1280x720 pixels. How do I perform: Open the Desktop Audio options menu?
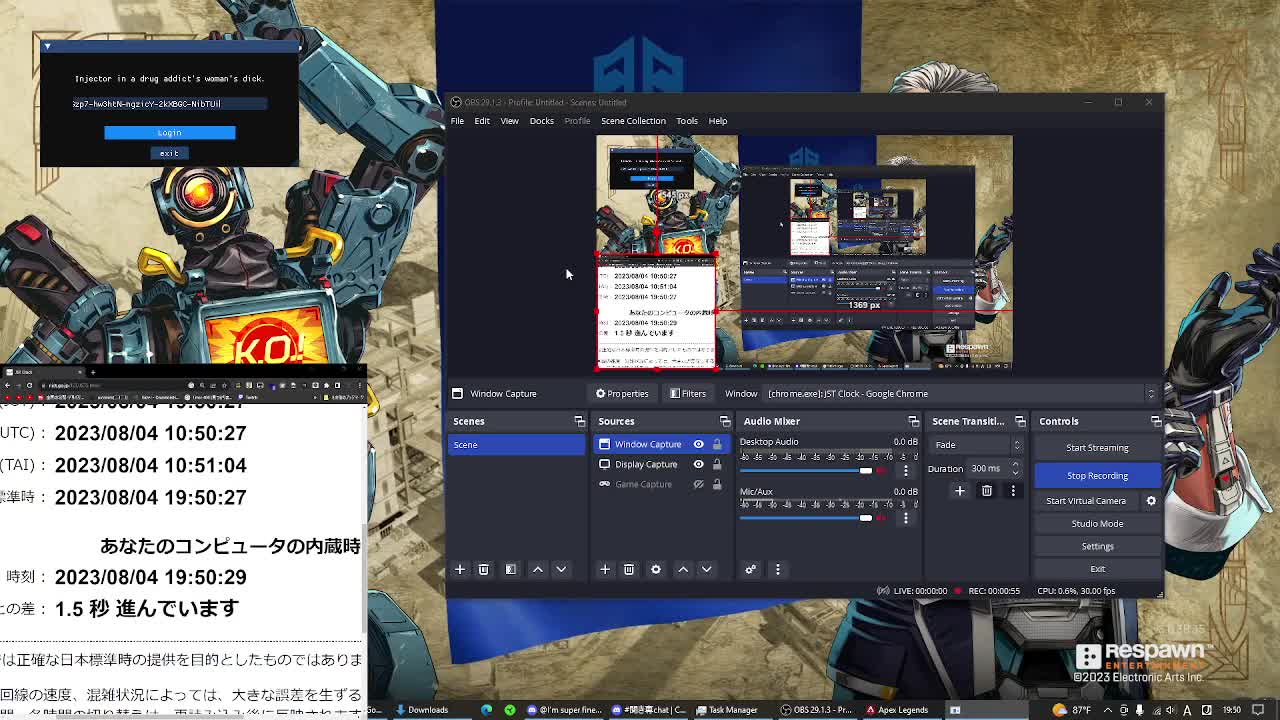click(x=906, y=470)
